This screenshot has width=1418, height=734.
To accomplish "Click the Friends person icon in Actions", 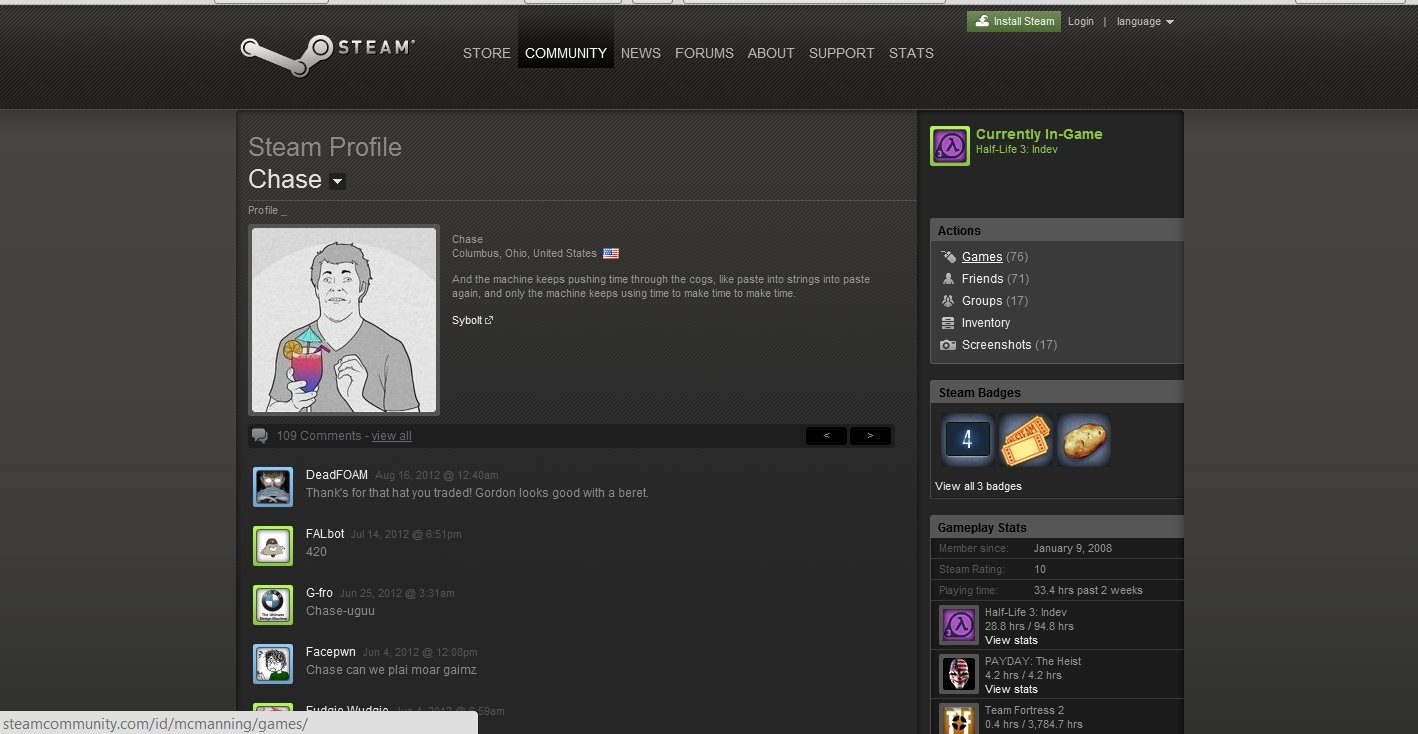I will point(948,279).
